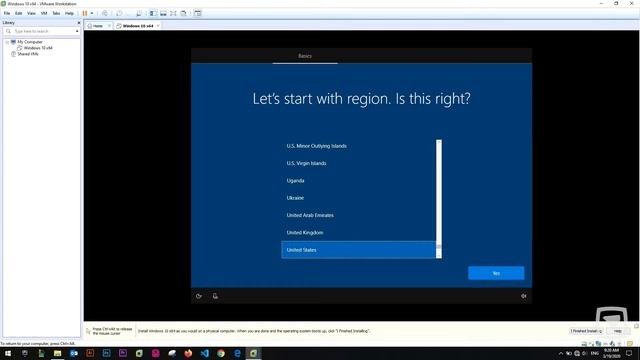
Task: Open Premiere Pro from taskbar
Action: point(123,353)
